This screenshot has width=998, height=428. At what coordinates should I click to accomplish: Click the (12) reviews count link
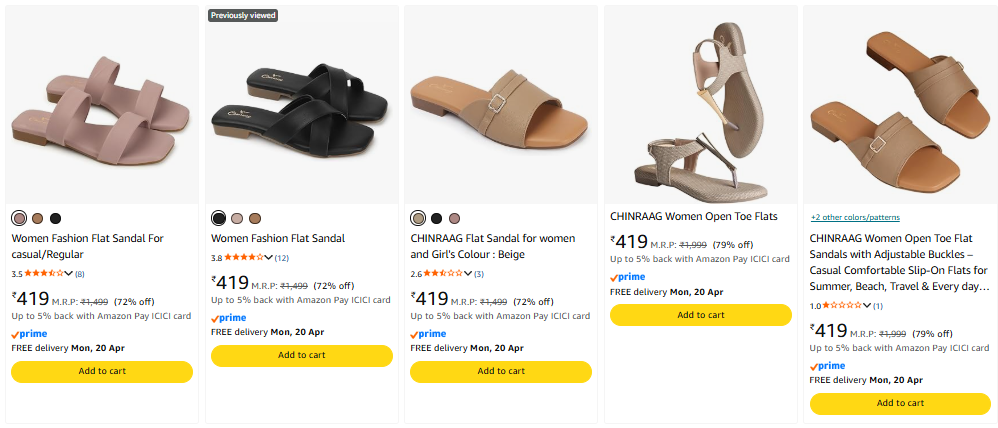pyautogui.click(x=282, y=258)
